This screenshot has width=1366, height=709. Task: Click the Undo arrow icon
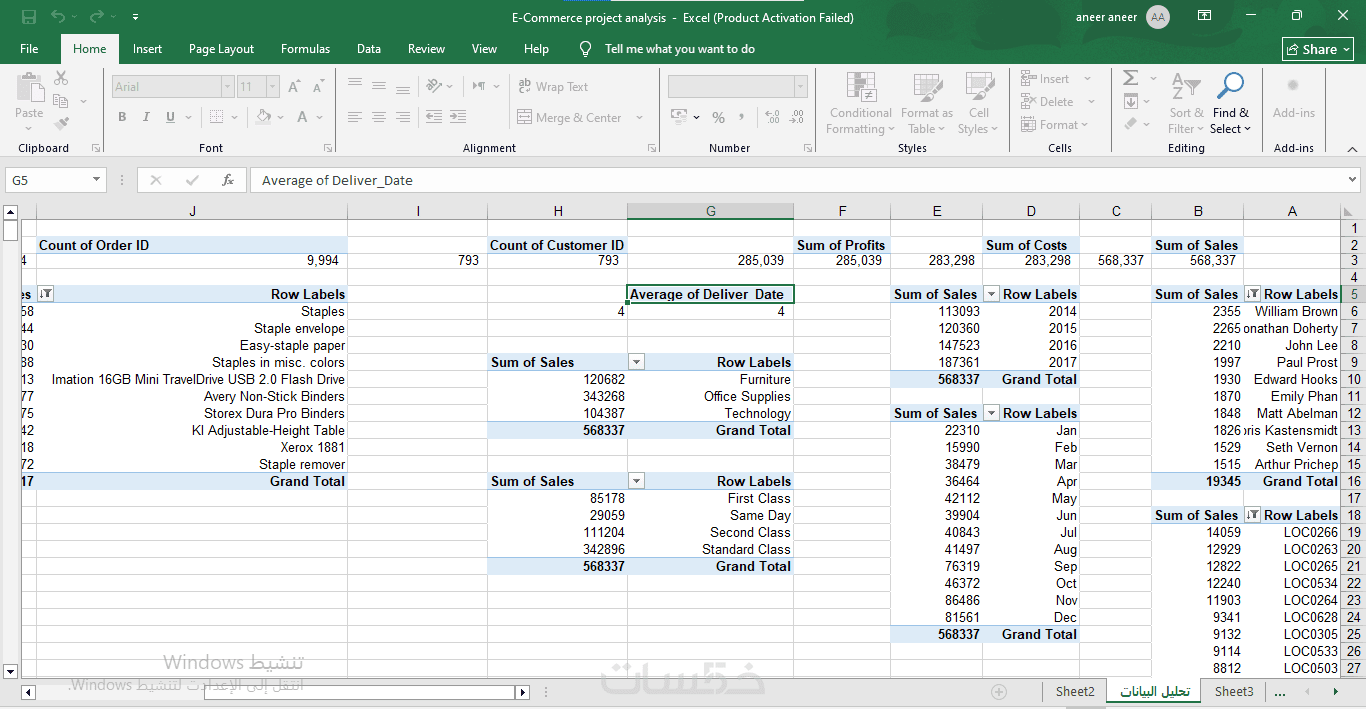[58, 17]
